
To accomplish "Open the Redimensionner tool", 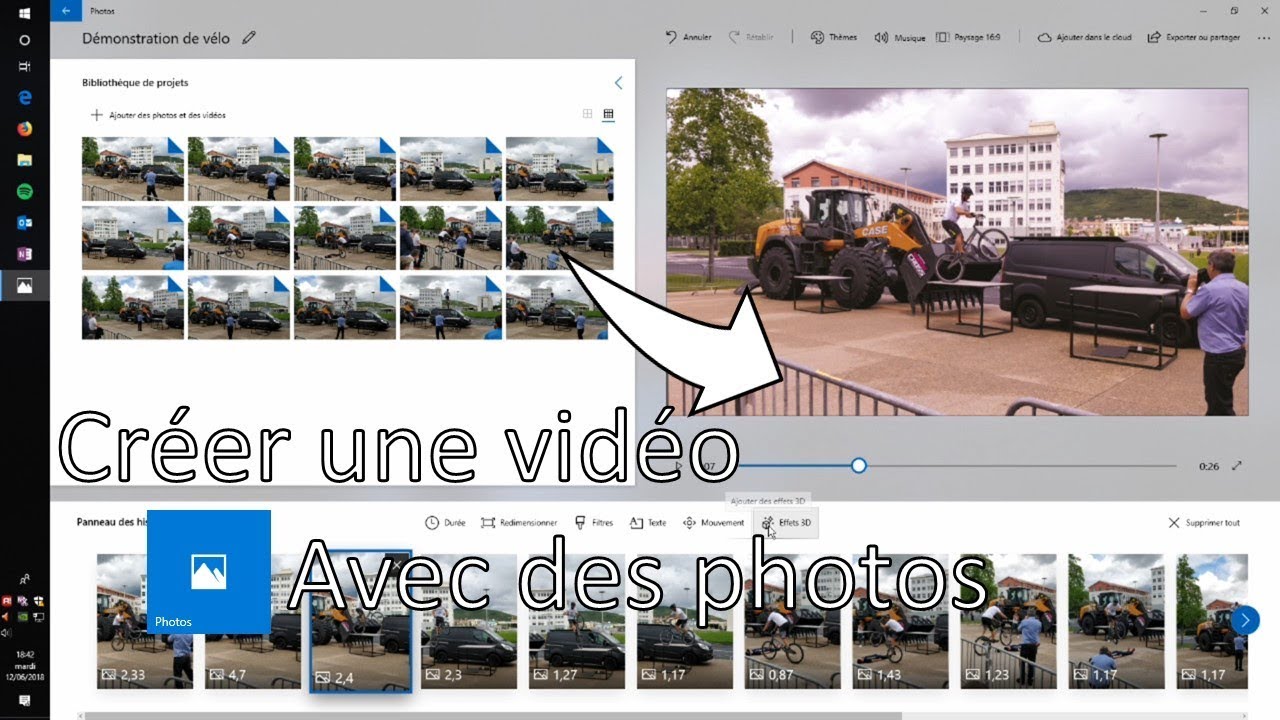I will pos(519,522).
